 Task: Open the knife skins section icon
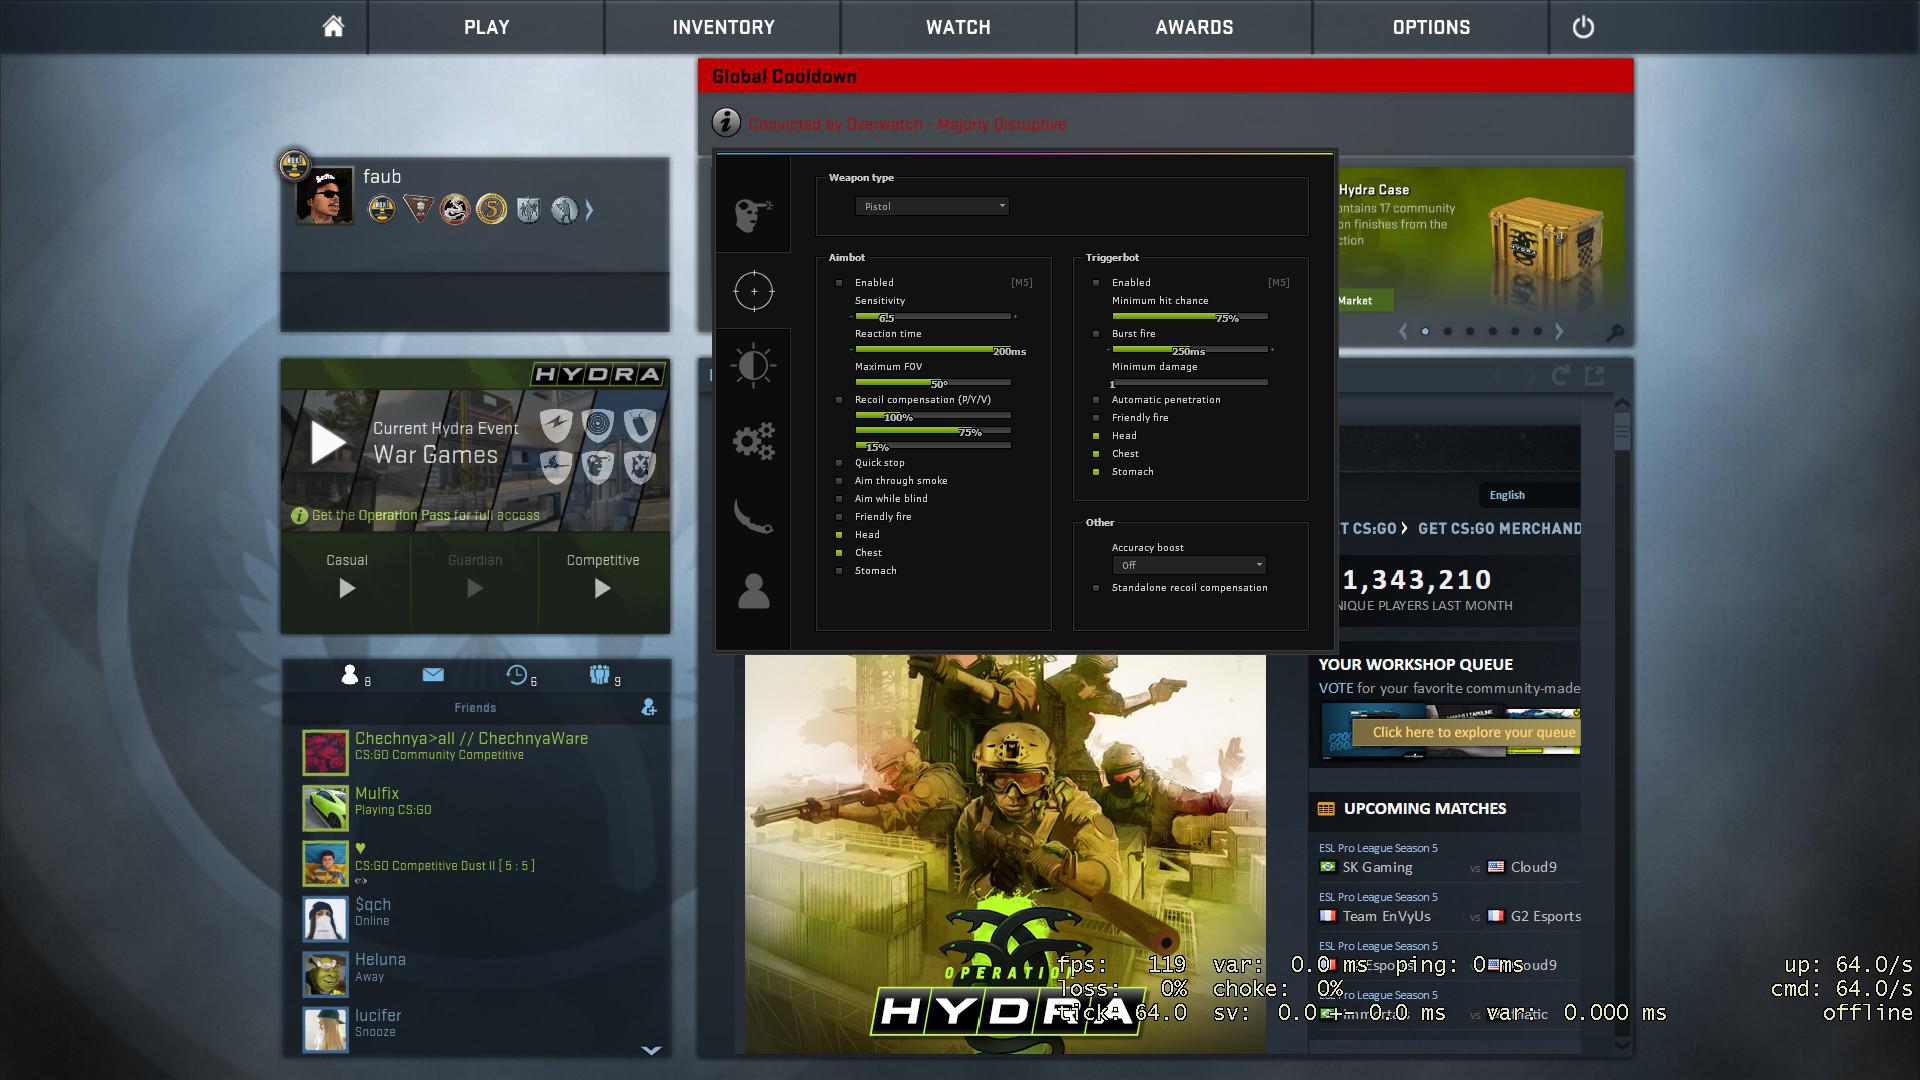point(754,516)
